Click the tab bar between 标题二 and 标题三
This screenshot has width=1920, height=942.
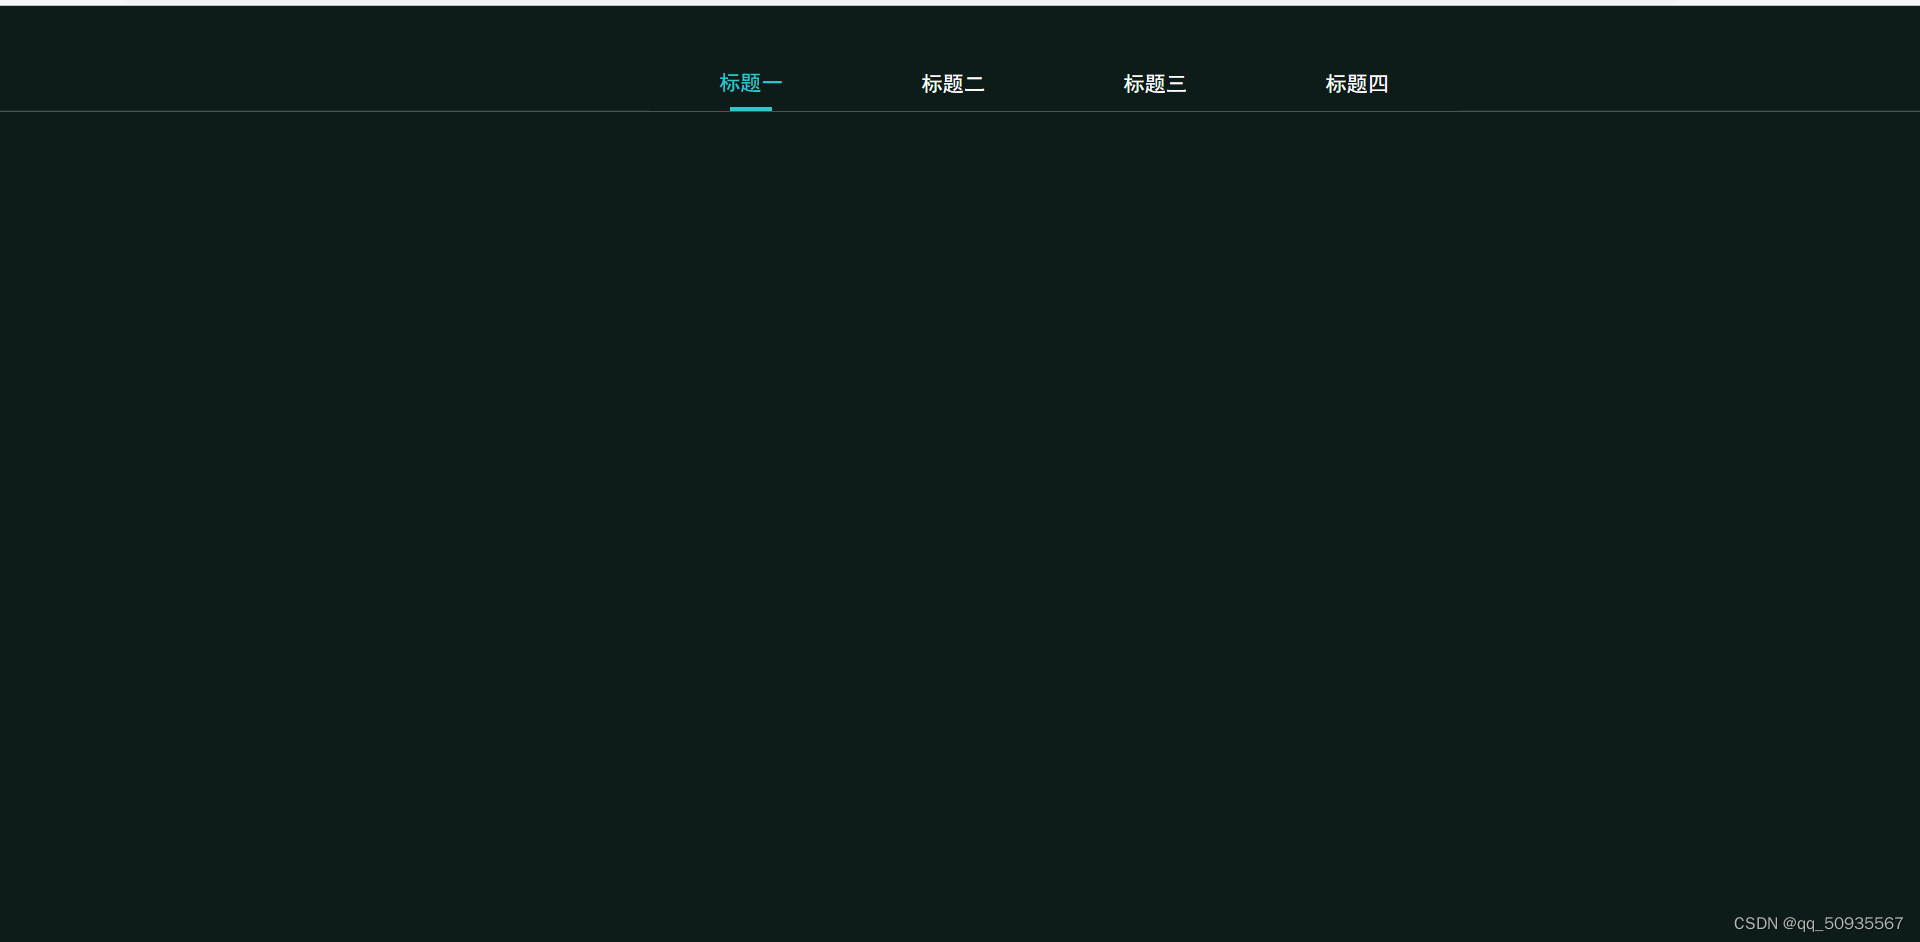(1053, 84)
